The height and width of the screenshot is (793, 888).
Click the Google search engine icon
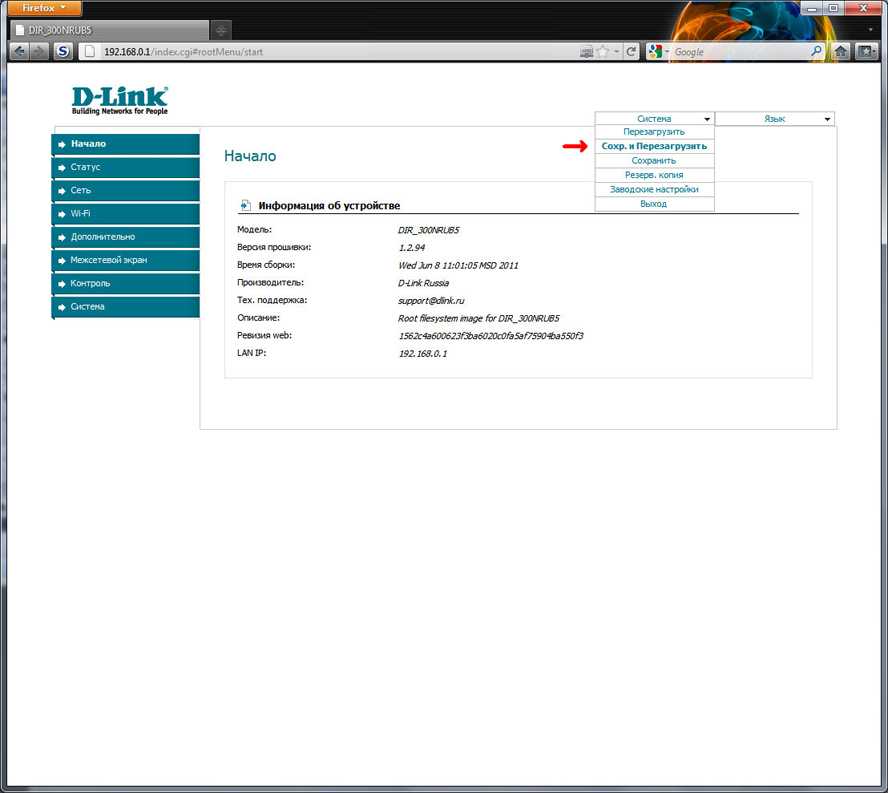pyautogui.click(x=655, y=52)
